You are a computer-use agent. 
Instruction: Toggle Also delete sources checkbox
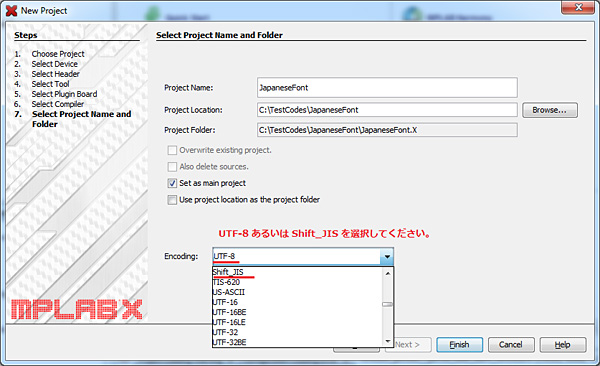[x=172, y=167]
